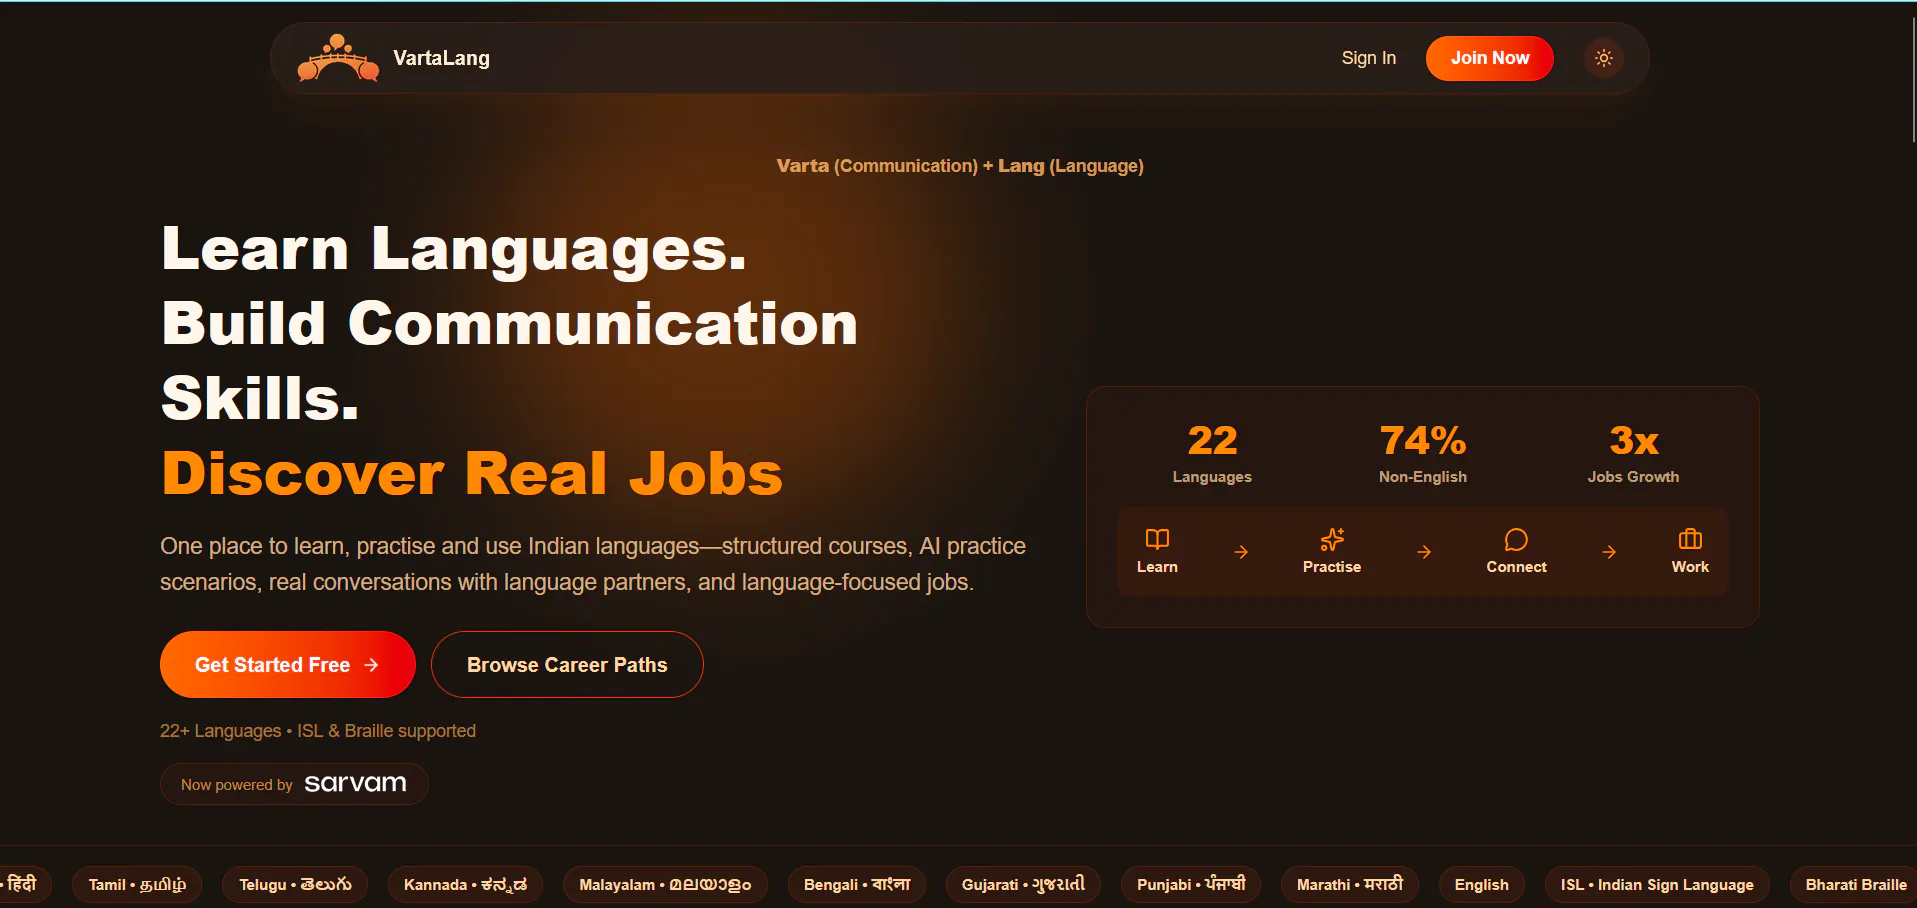Click the Sarvam logo
Screen dimensions: 1917x908
355,784
